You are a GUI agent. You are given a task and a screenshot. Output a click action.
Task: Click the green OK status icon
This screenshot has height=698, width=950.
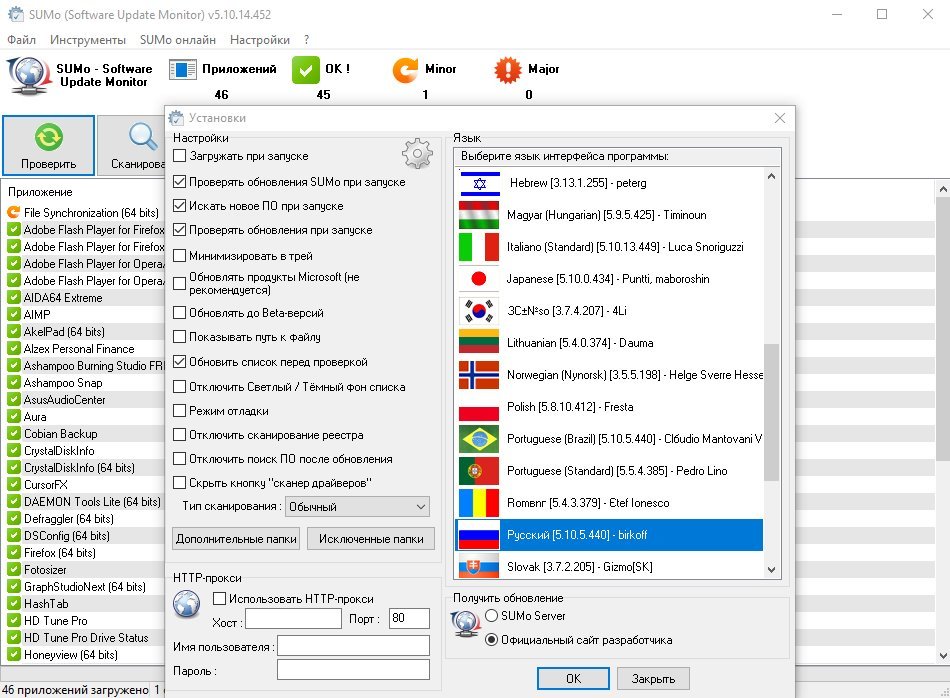pos(305,70)
